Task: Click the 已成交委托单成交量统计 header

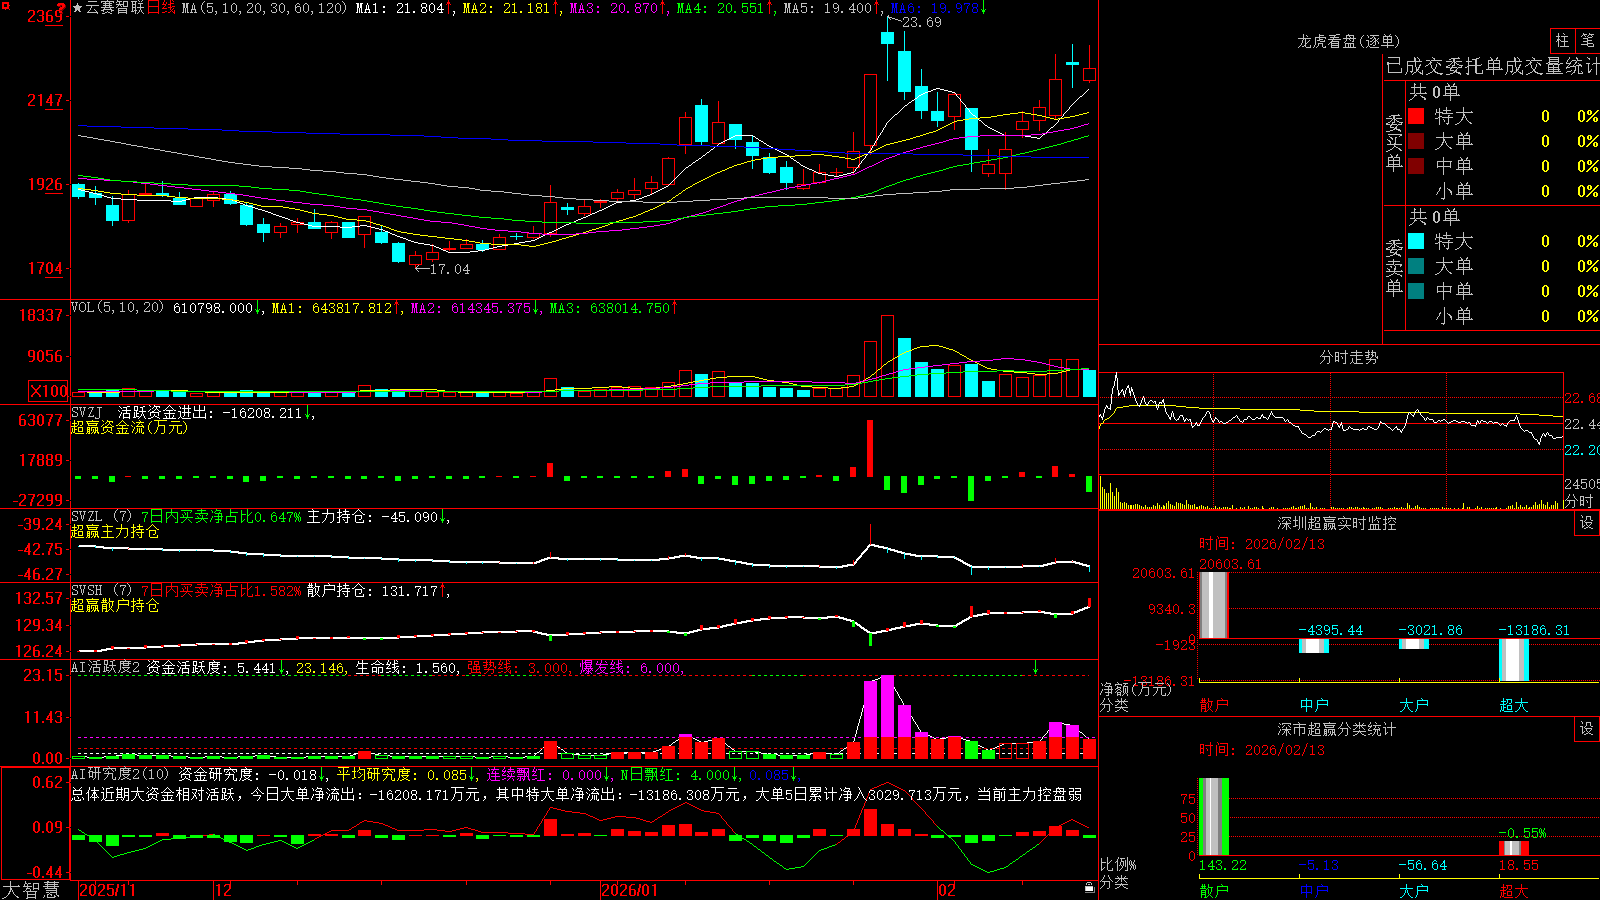Action: [1492, 66]
